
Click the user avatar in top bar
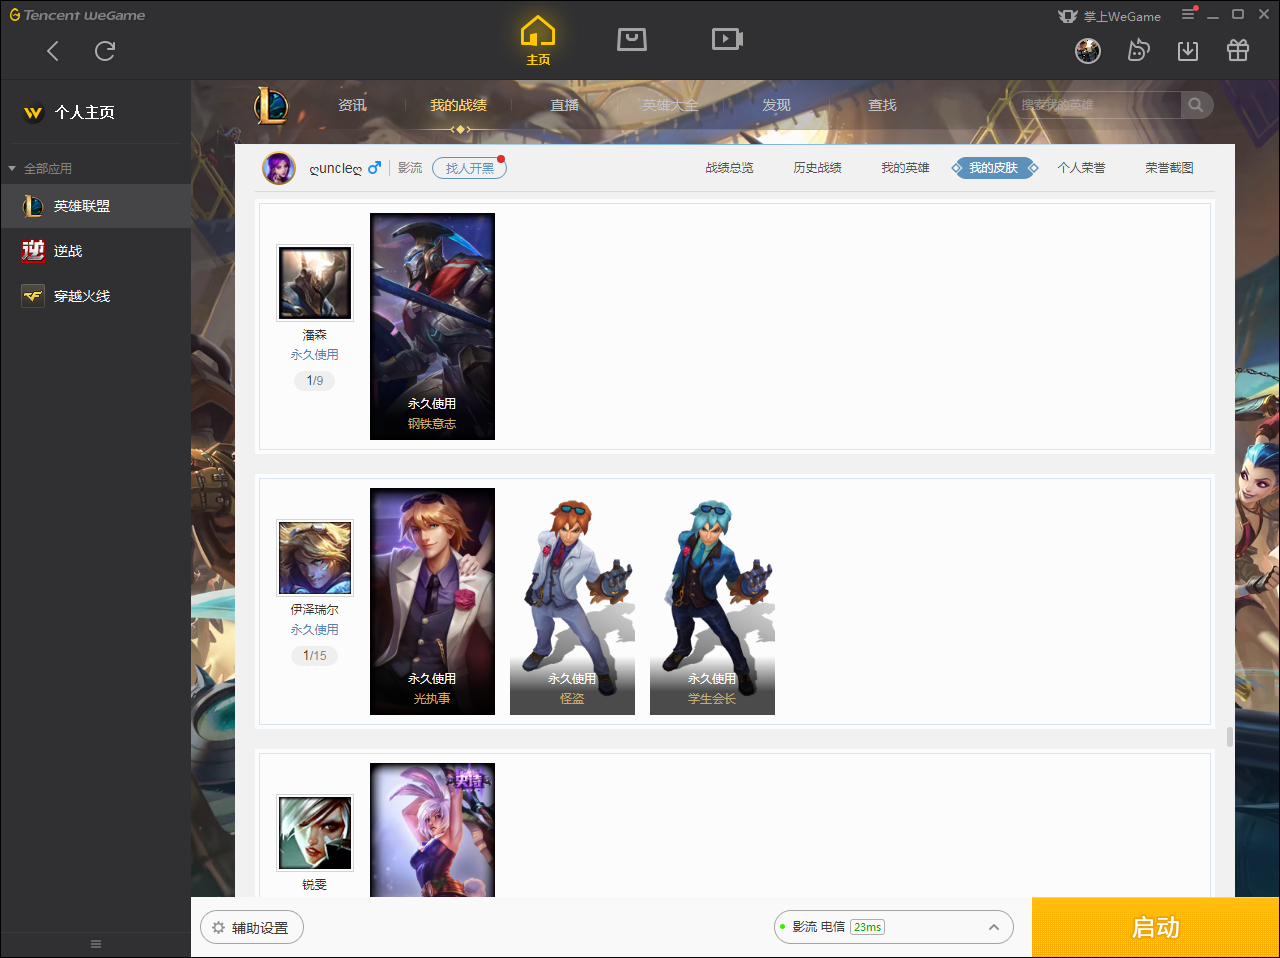click(1088, 50)
